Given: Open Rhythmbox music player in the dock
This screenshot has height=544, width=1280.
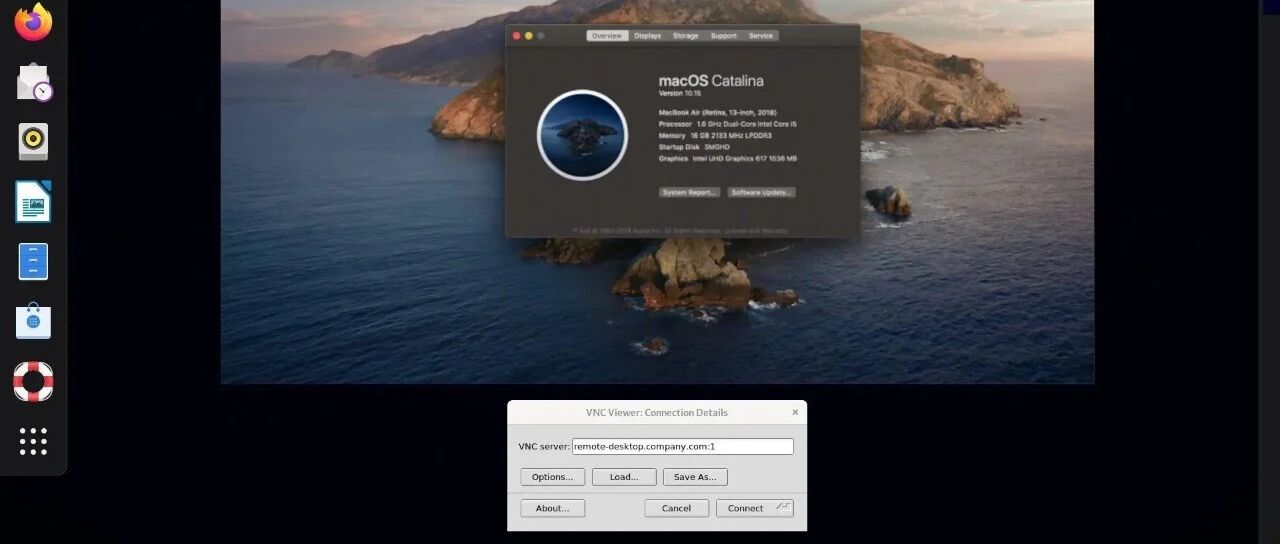Looking at the screenshot, I should tap(33, 142).
